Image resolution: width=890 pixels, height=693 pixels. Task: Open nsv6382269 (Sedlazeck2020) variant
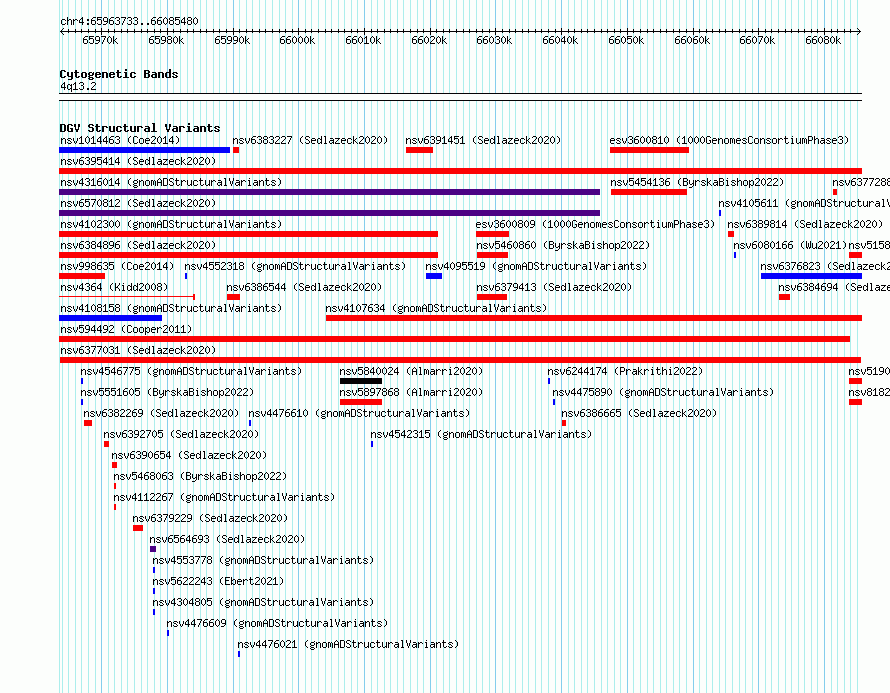(161, 413)
